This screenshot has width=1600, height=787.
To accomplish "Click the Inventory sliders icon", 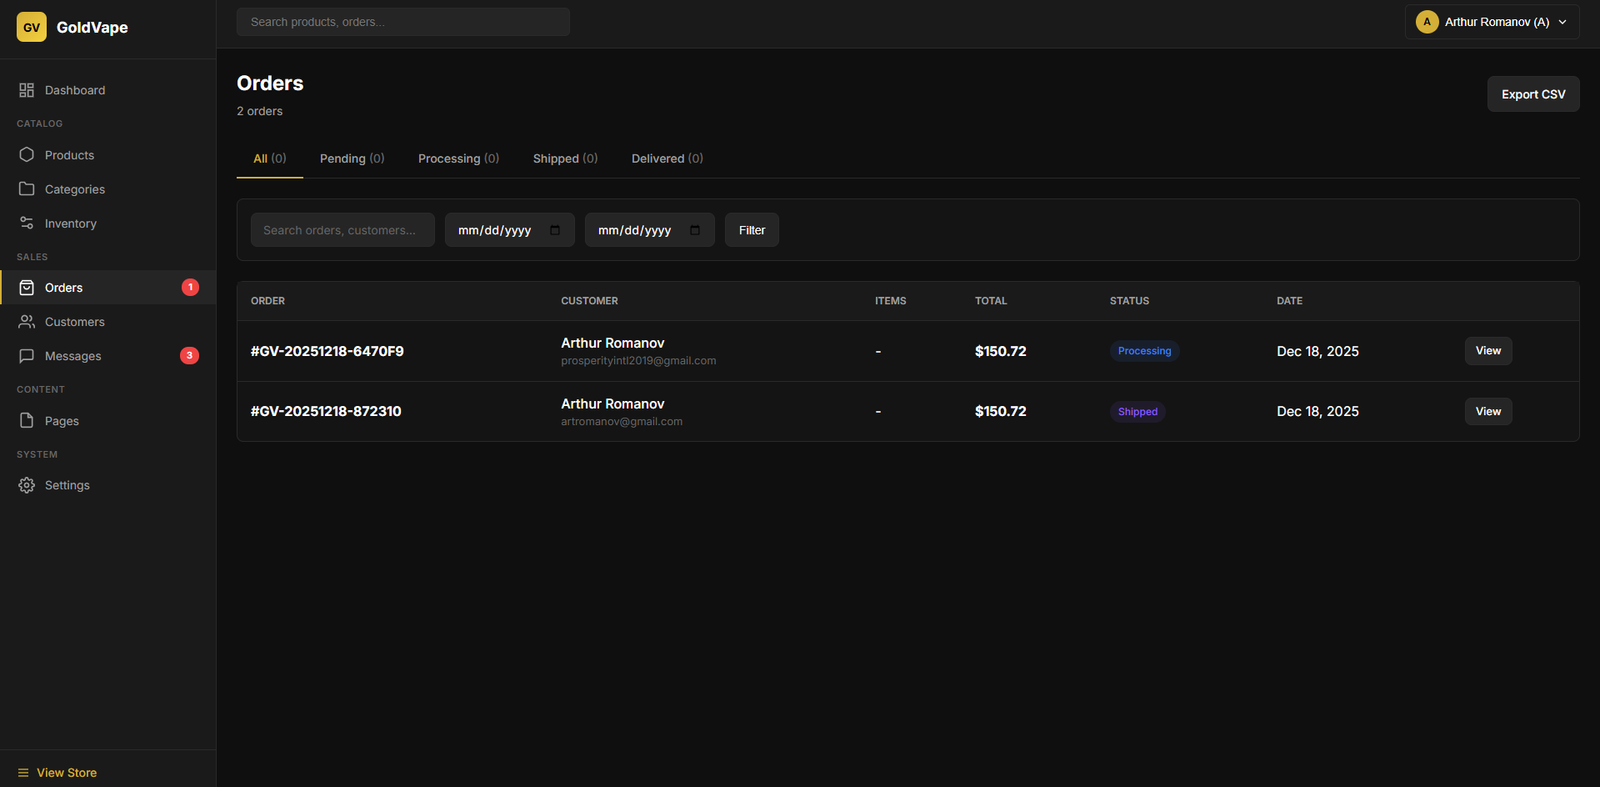I will coord(27,223).
